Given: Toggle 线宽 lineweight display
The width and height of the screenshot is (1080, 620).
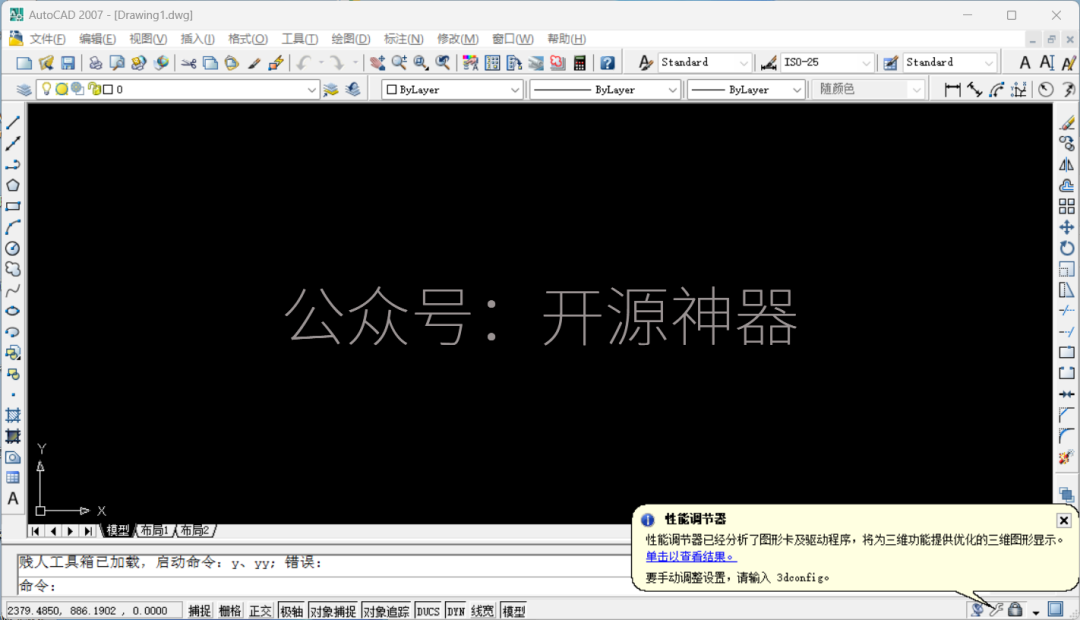Looking at the screenshot, I should coord(482,611).
